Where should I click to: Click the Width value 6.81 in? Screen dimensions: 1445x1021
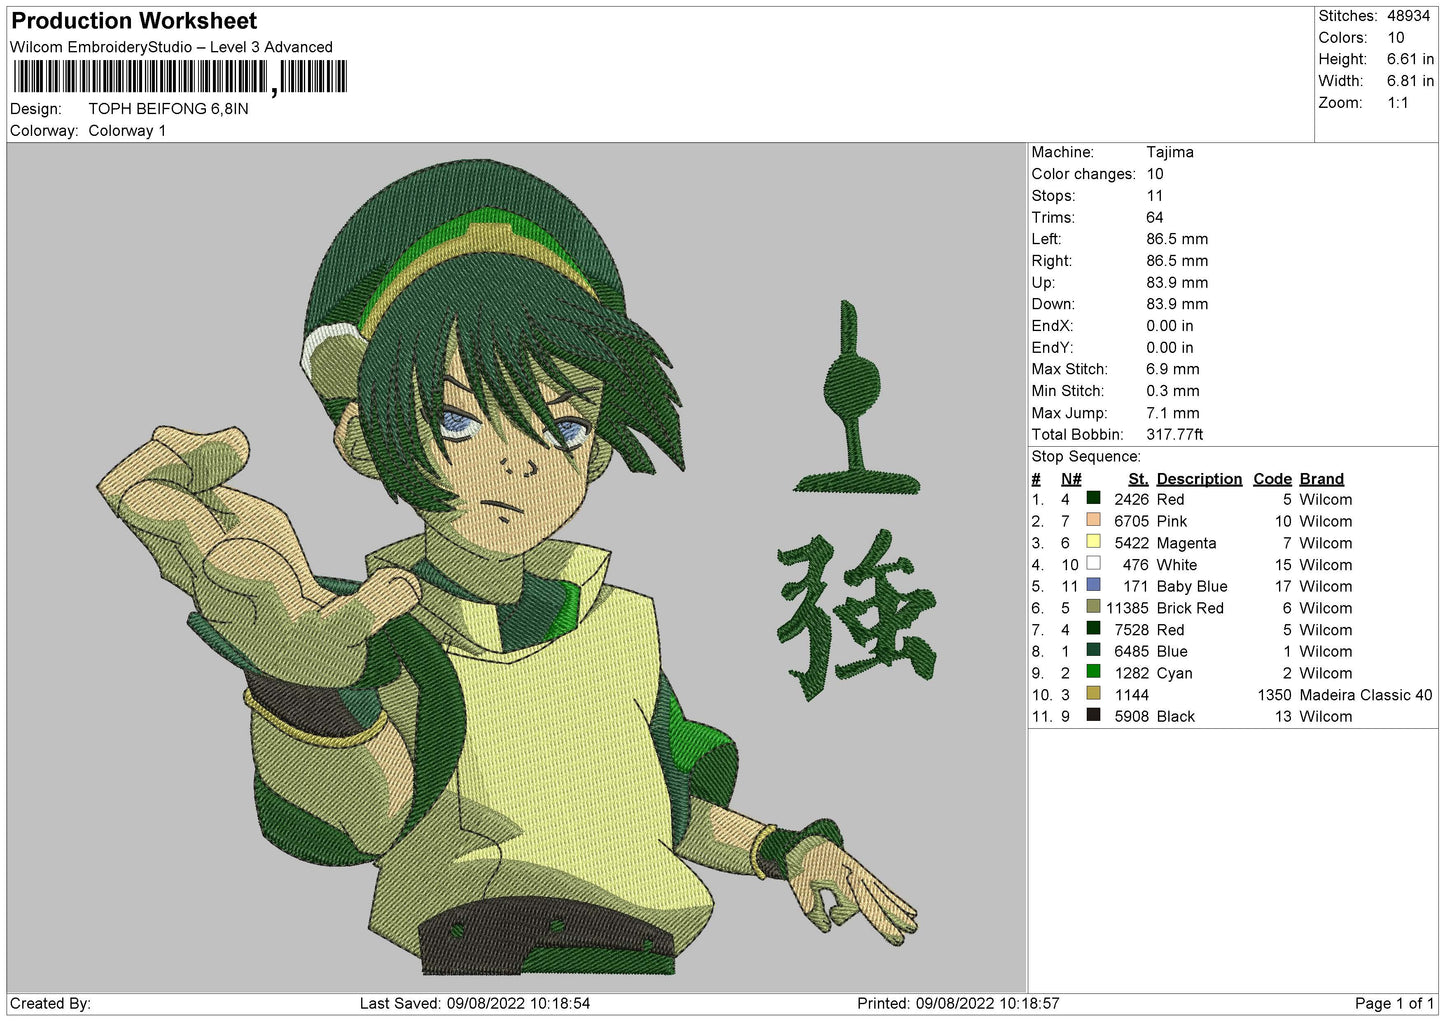pyautogui.click(x=1410, y=81)
